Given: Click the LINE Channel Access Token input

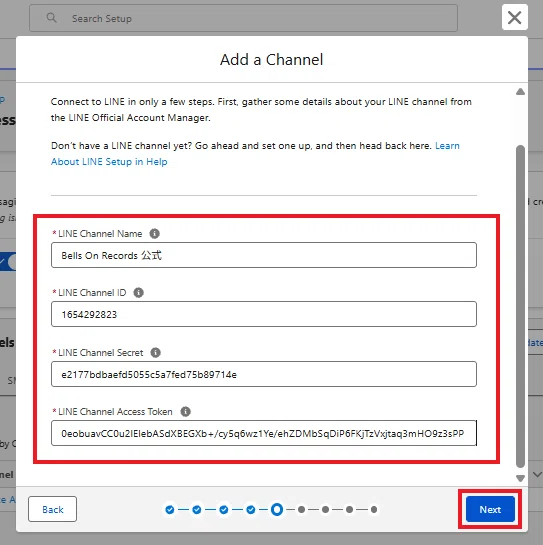Looking at the screenshot, I should pyautogui.click(x=264, y=433).
